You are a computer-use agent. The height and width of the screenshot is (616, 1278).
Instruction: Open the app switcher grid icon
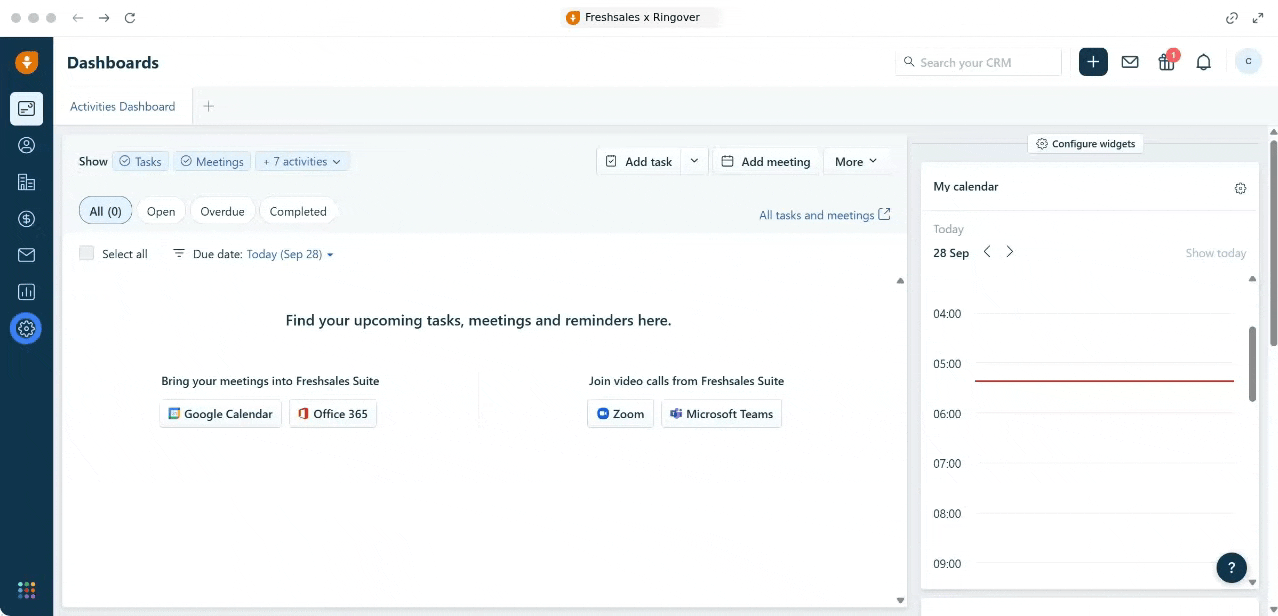26,590
